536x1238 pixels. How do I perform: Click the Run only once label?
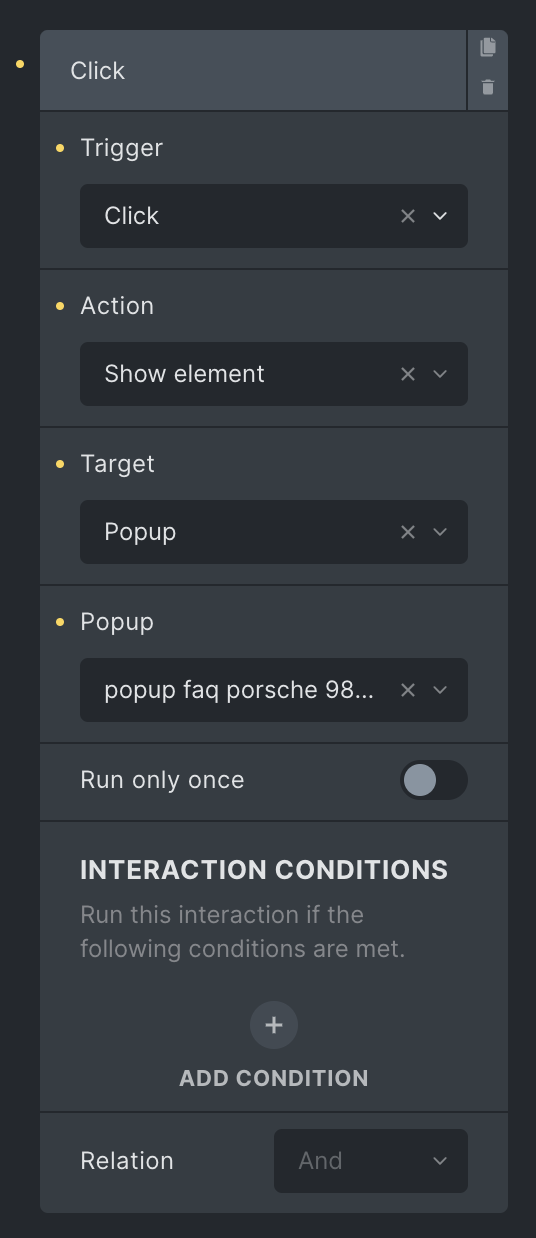(x=162, y=780)
